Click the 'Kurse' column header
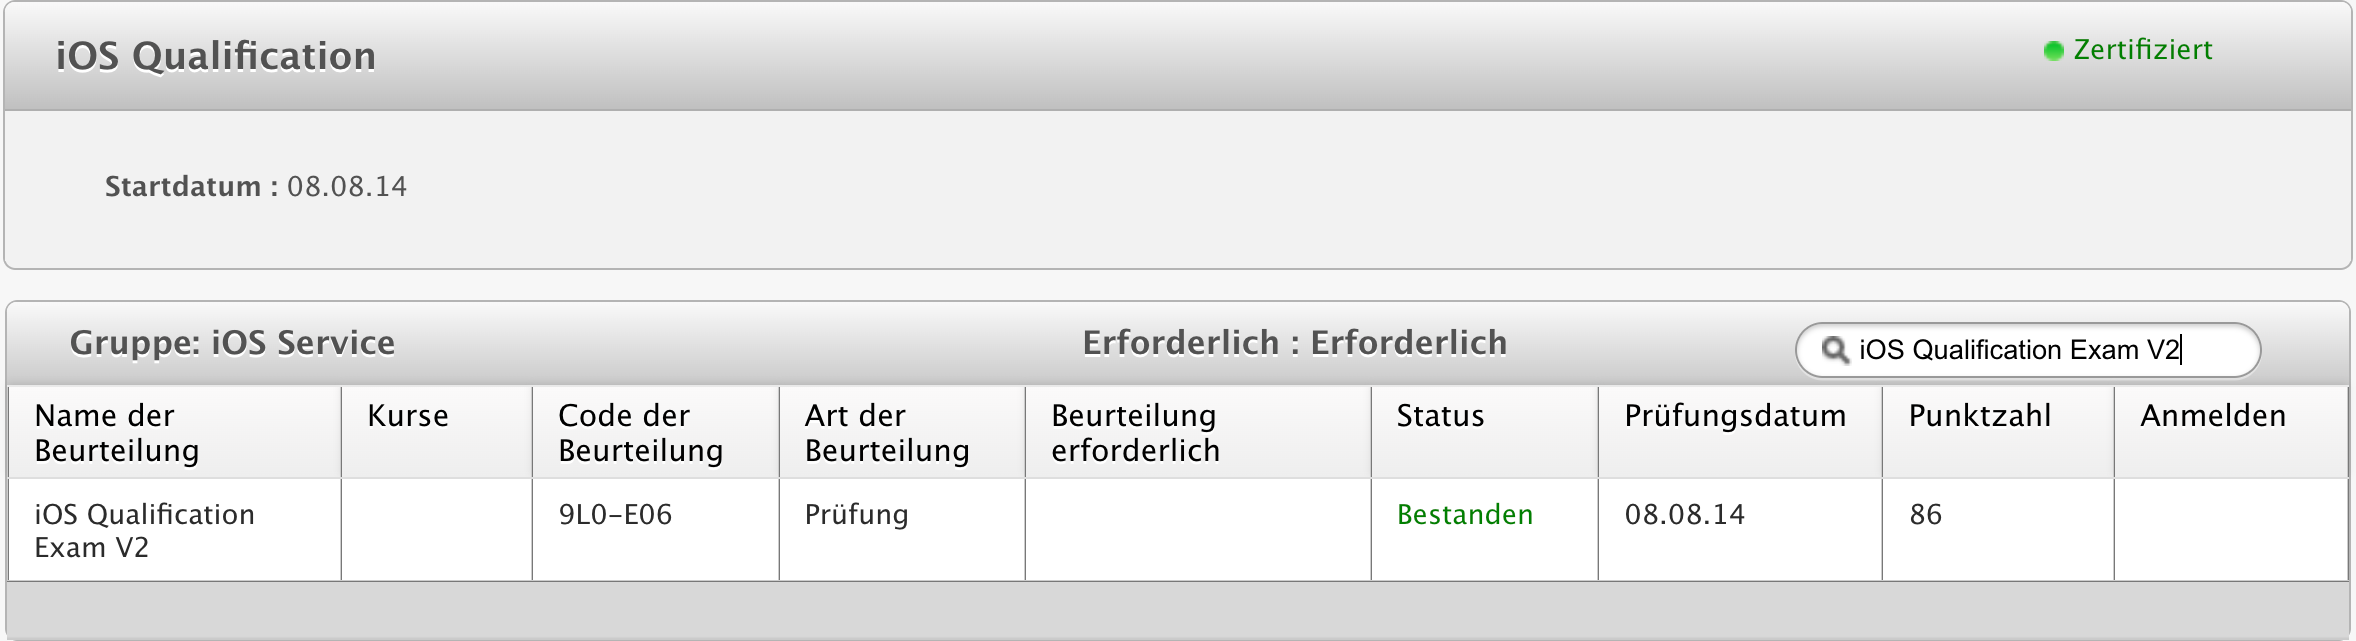Screen dimensions: 2356x641 (x=408, y=416)
